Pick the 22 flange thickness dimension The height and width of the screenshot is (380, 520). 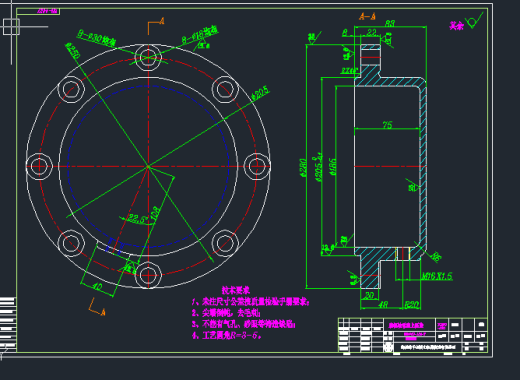click(x=371, y=32)
